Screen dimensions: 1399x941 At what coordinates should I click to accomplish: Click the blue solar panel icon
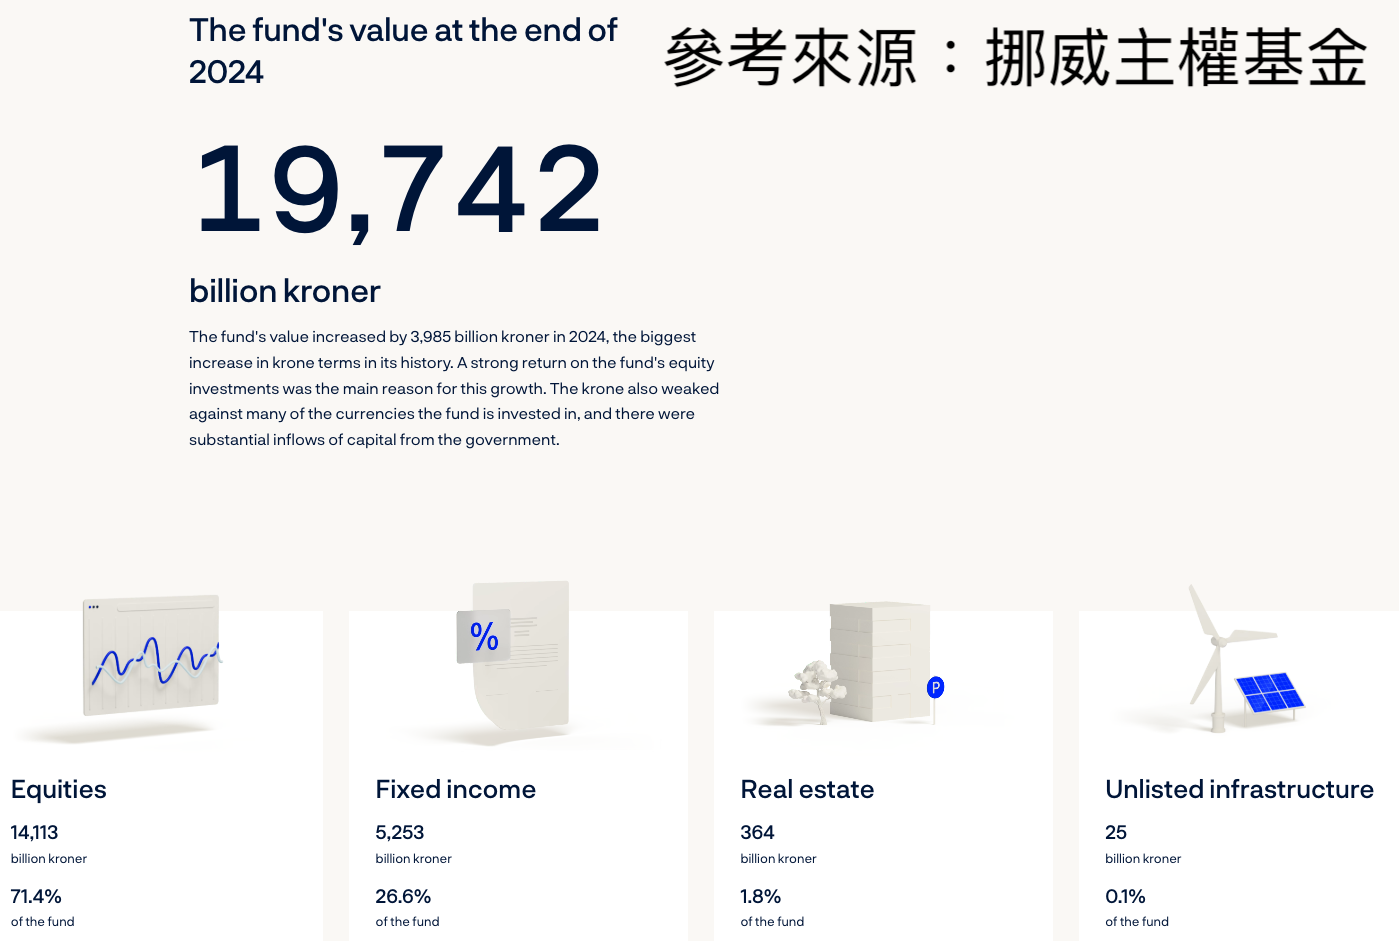1270,693
